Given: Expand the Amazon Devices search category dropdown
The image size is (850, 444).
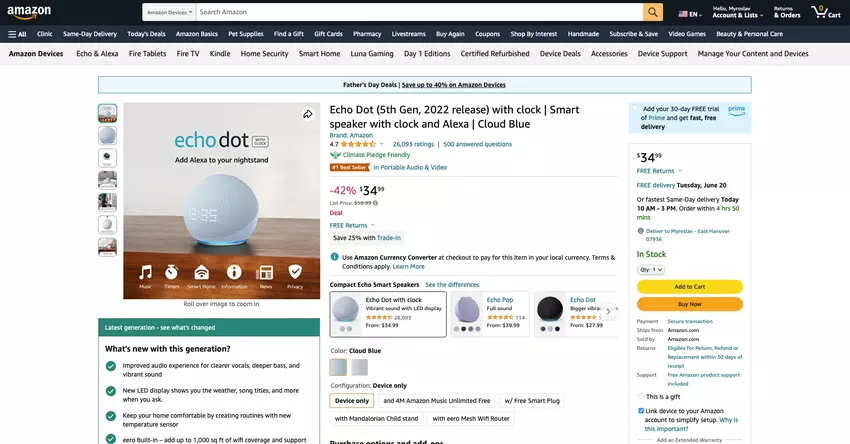Looking at the screenshot, I should pyautogui.click(x=168, y=13).
